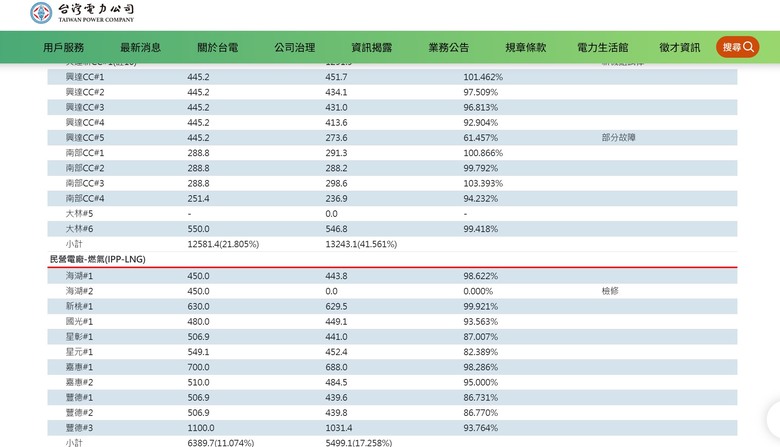
Task: Open the 公司治理 menu
Action: click(x=294, y=47)
